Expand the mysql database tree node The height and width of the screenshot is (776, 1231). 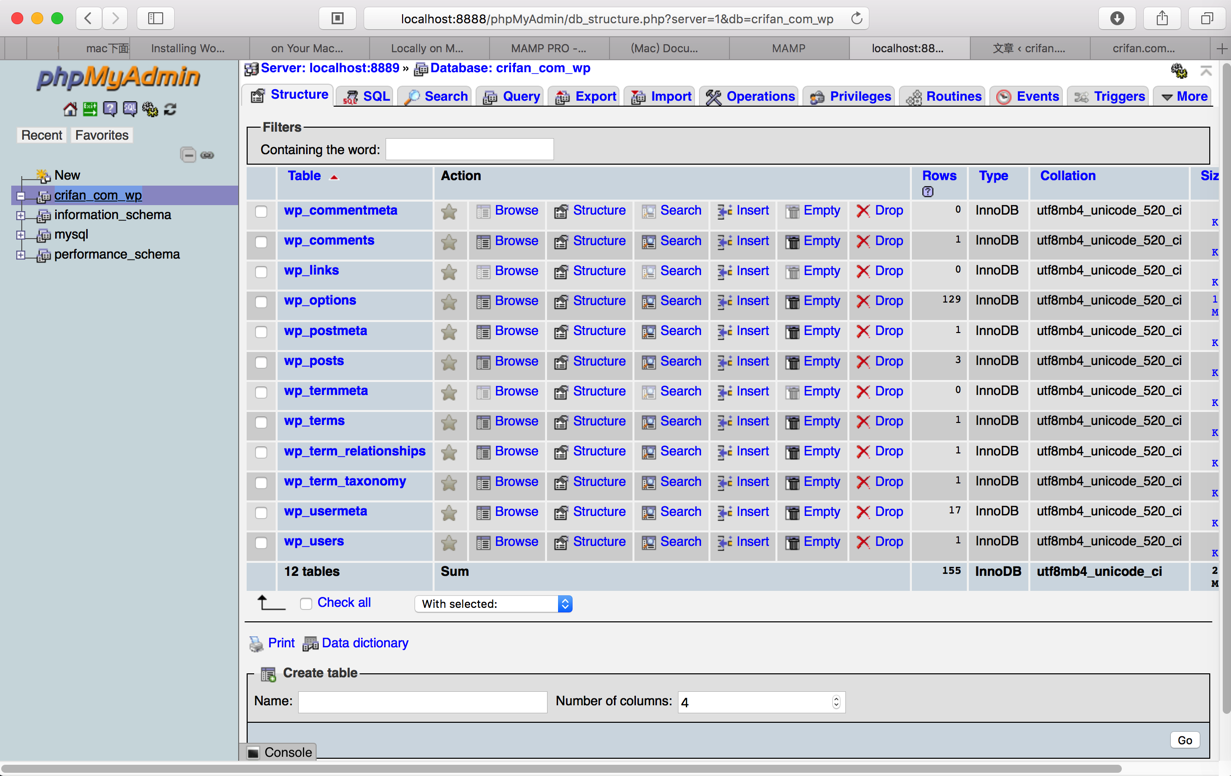click(x=20, y=235)
